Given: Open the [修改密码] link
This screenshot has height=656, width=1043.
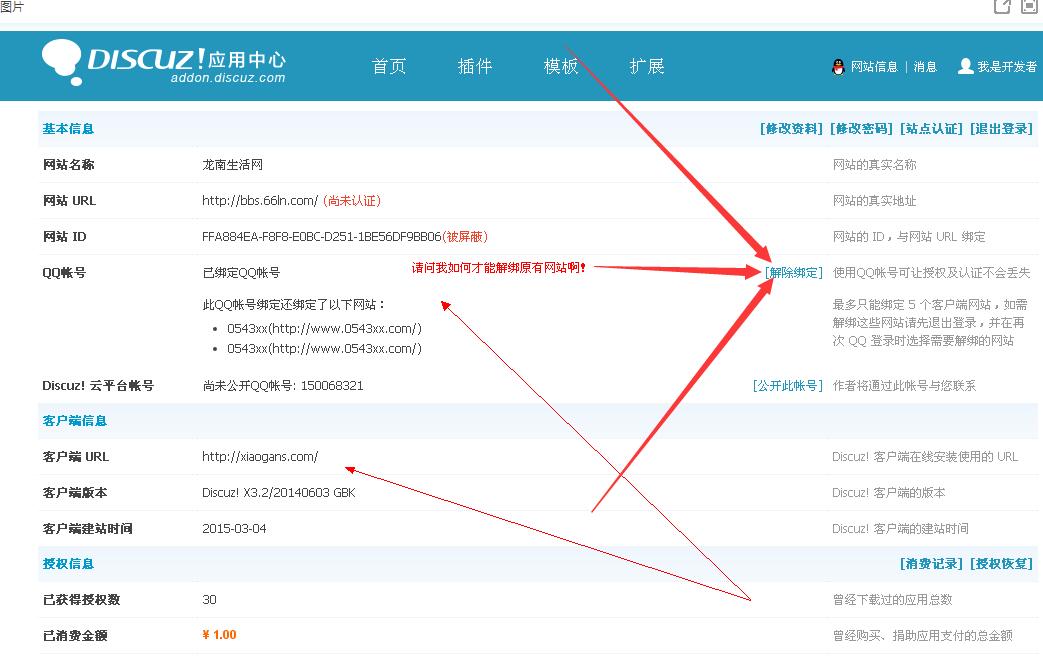Looking at the screenshot, I should coord(861,128).
